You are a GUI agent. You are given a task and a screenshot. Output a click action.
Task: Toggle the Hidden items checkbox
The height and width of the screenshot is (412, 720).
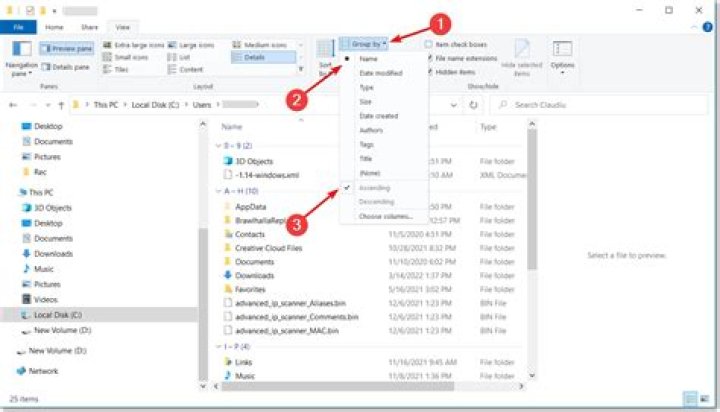[x=429, y=72]
